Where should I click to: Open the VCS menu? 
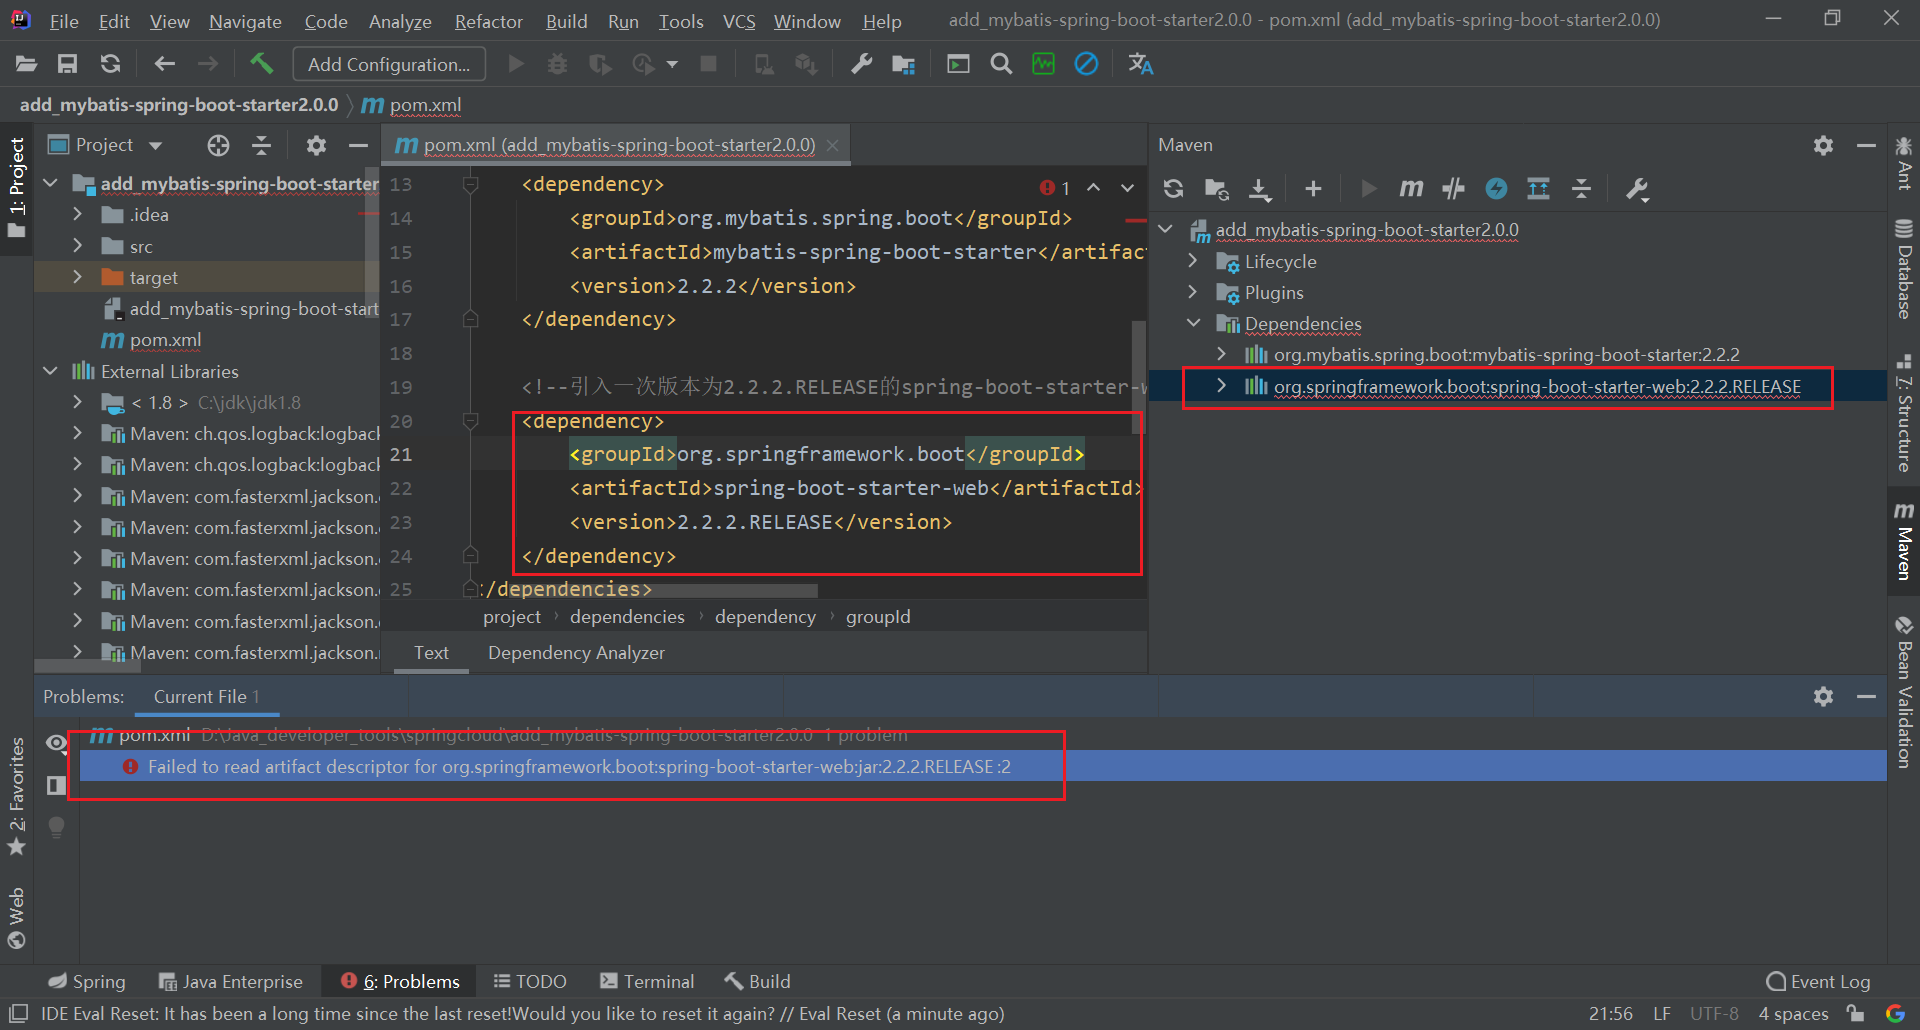click(739, 21)
